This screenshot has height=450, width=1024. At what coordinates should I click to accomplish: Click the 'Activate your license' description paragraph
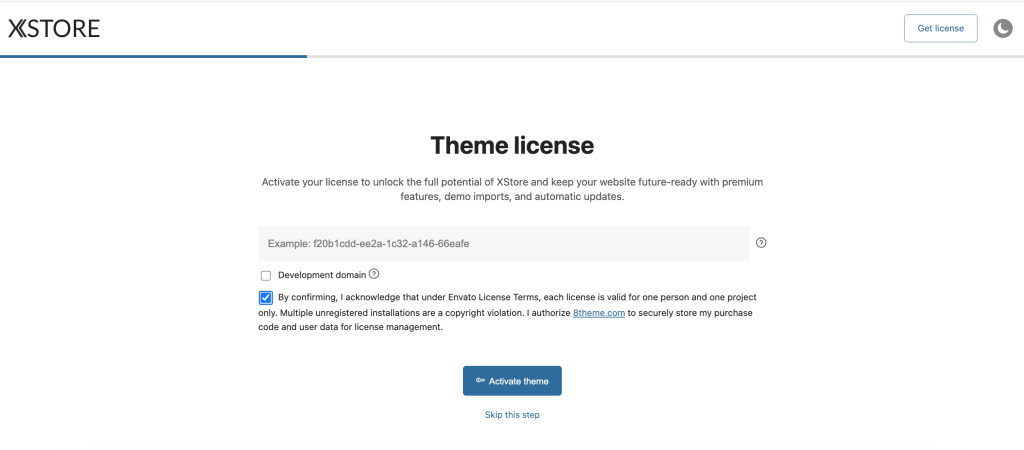(x=512, y=190)
